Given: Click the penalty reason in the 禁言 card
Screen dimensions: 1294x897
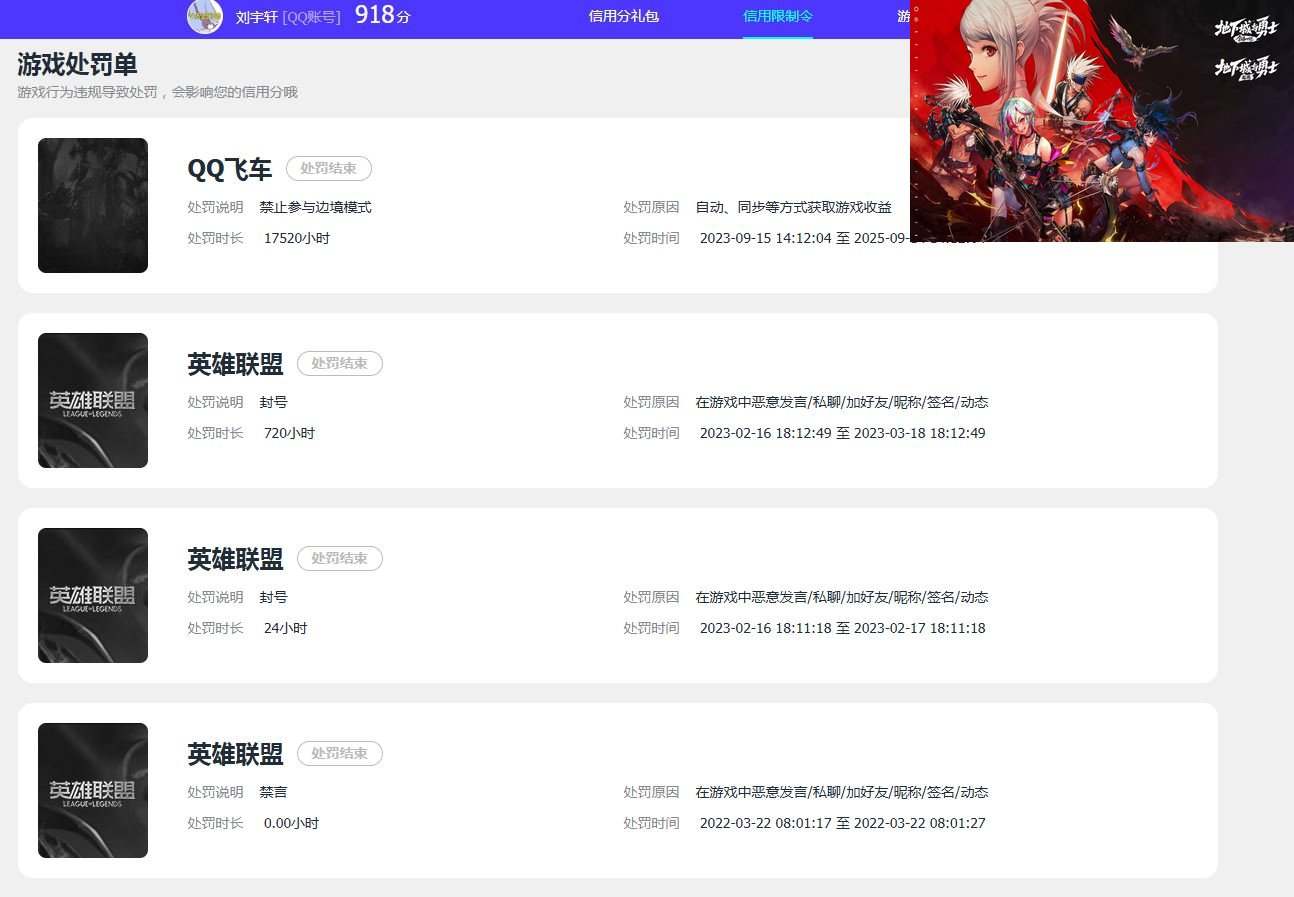Looking at the screenshot, I should (x=842, y=792).
